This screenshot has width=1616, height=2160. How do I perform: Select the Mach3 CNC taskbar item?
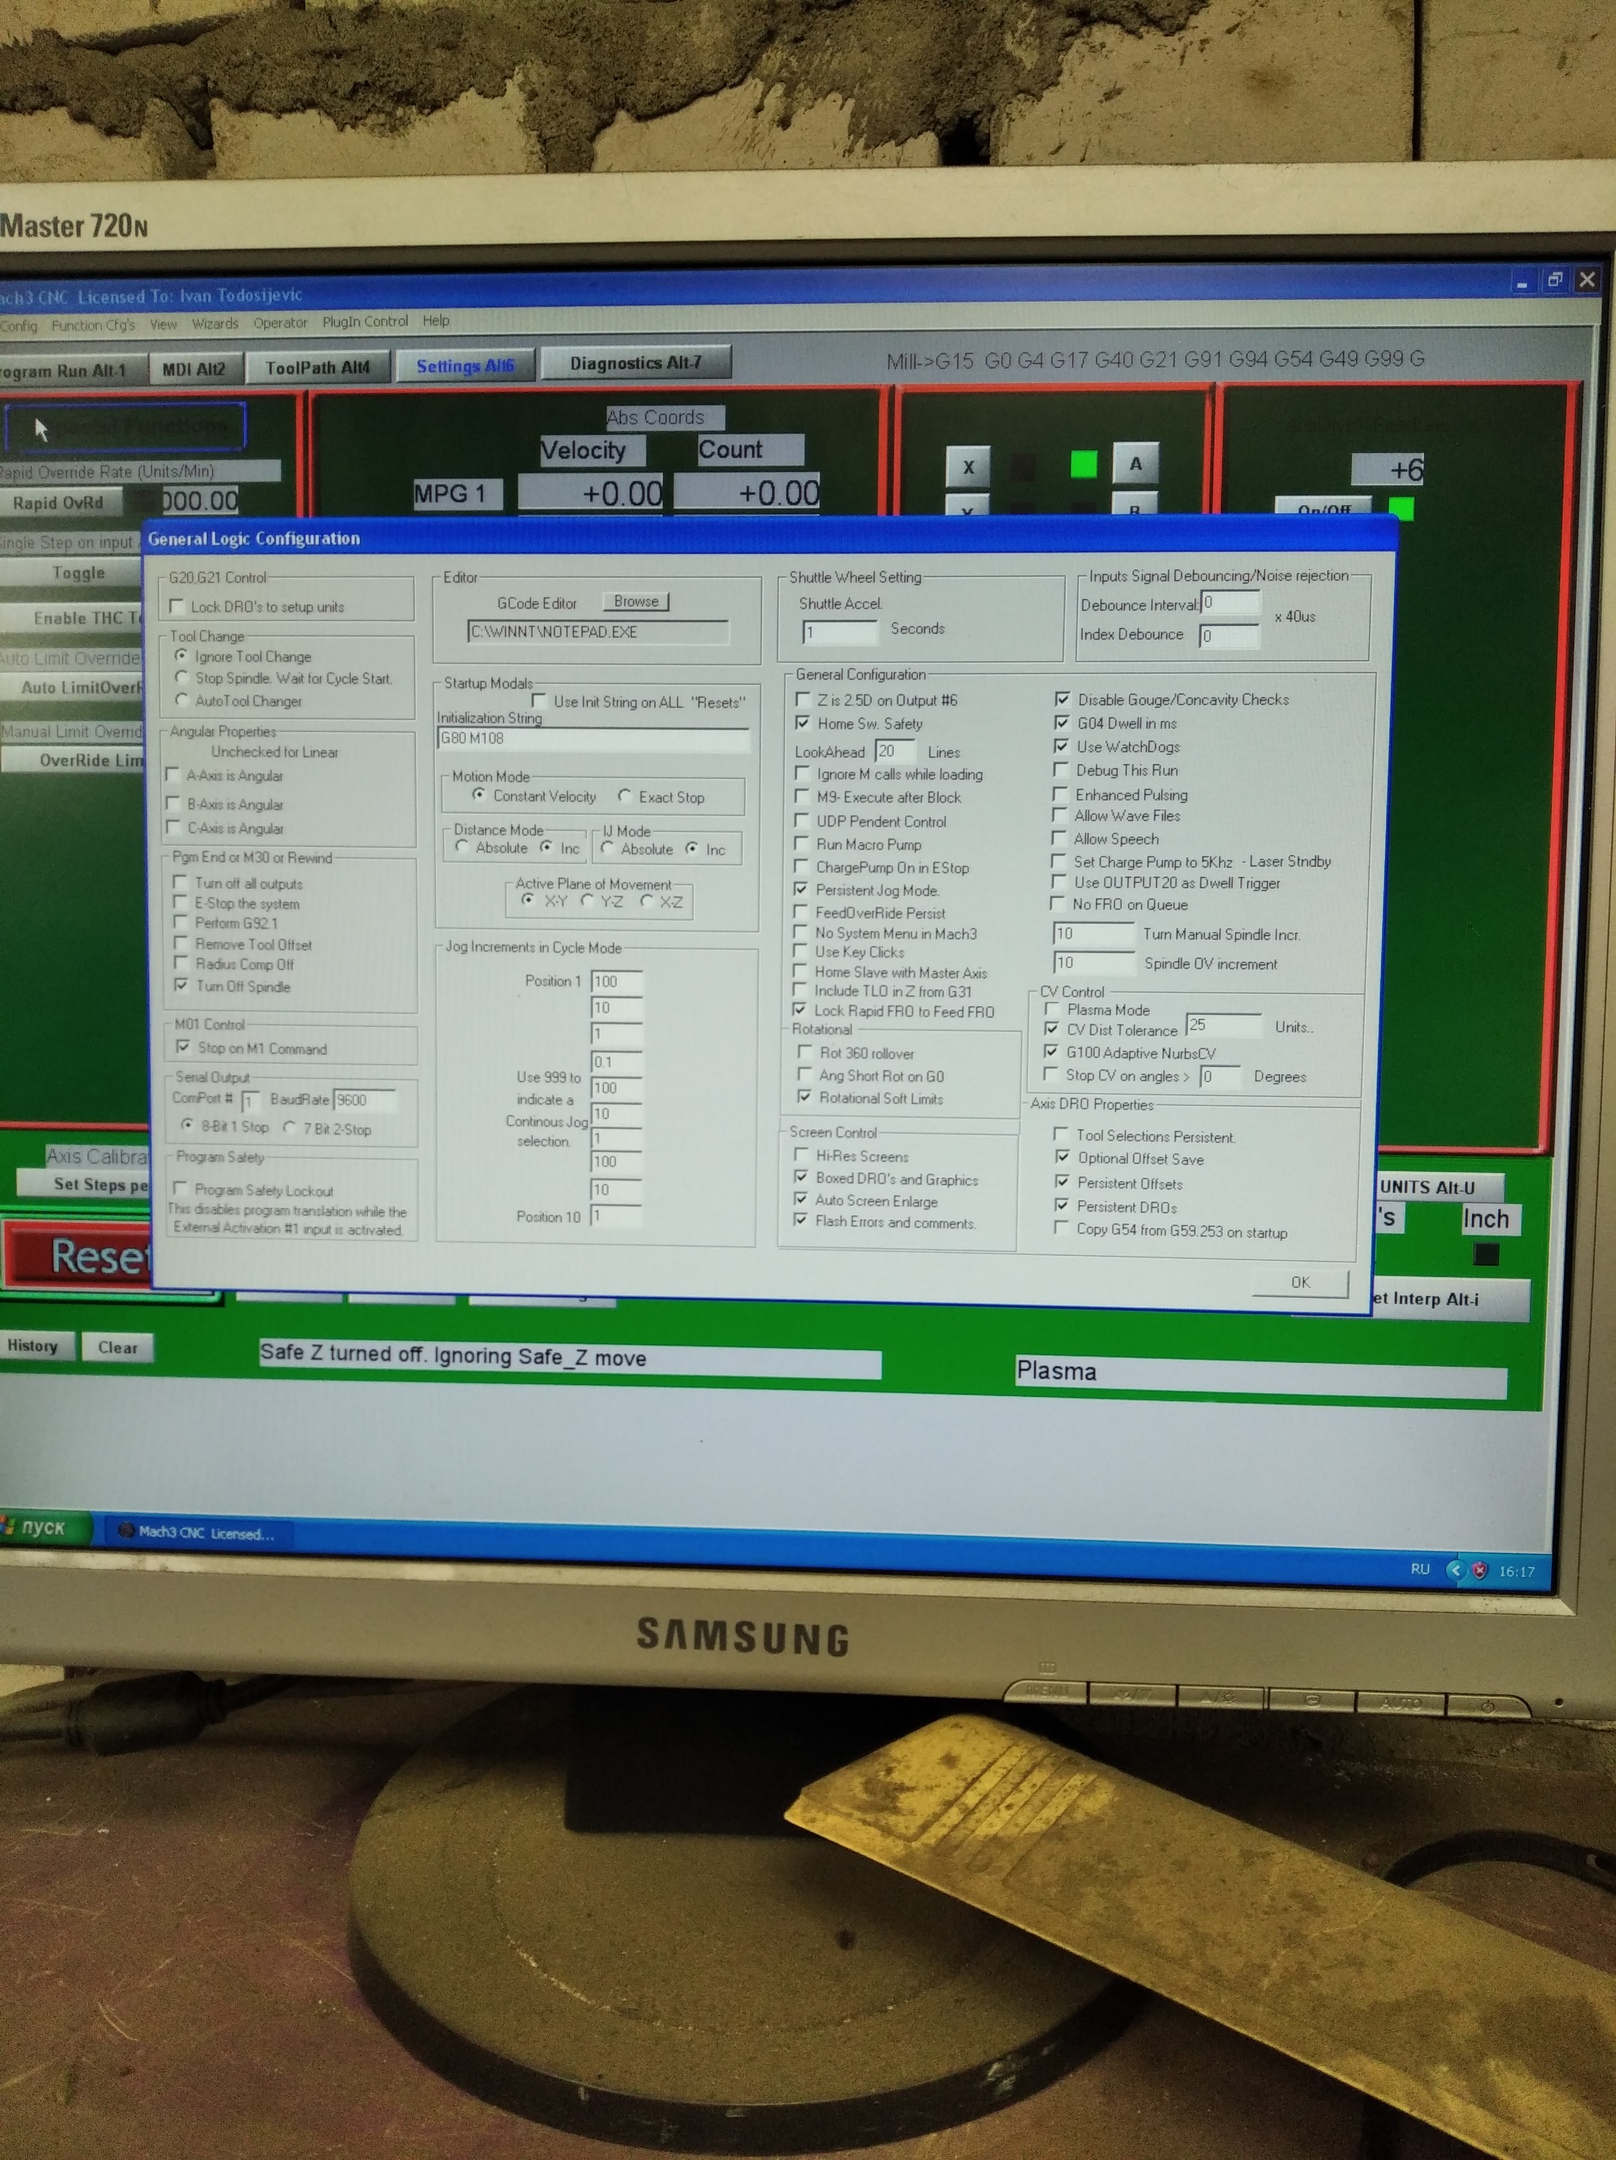point(196,1533)
